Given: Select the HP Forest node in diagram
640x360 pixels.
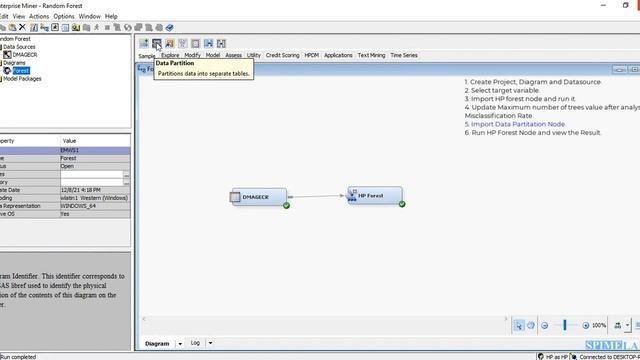Looking at the screenshot, I should click(x=375, y=196).
